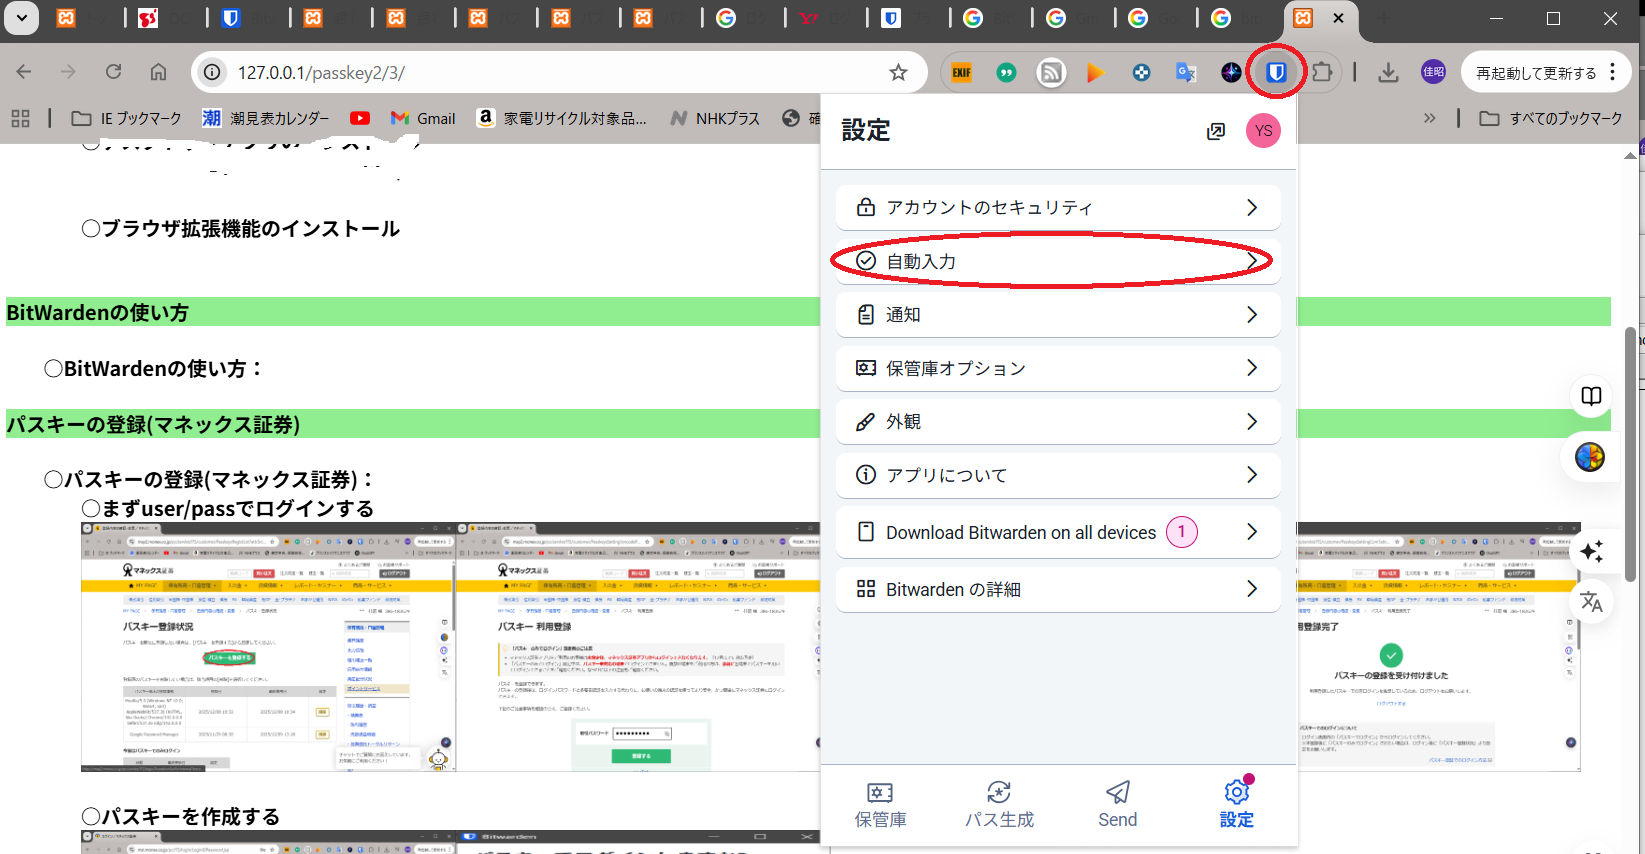
Task: Open 保管庫オプション vault options
Action: [1058, 368]
